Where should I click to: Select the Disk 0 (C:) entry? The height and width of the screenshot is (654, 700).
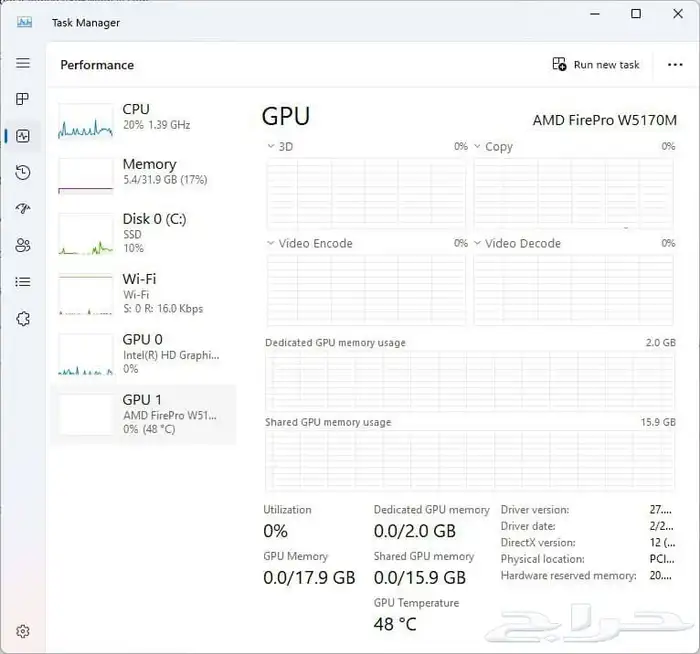tap(143, 233)
